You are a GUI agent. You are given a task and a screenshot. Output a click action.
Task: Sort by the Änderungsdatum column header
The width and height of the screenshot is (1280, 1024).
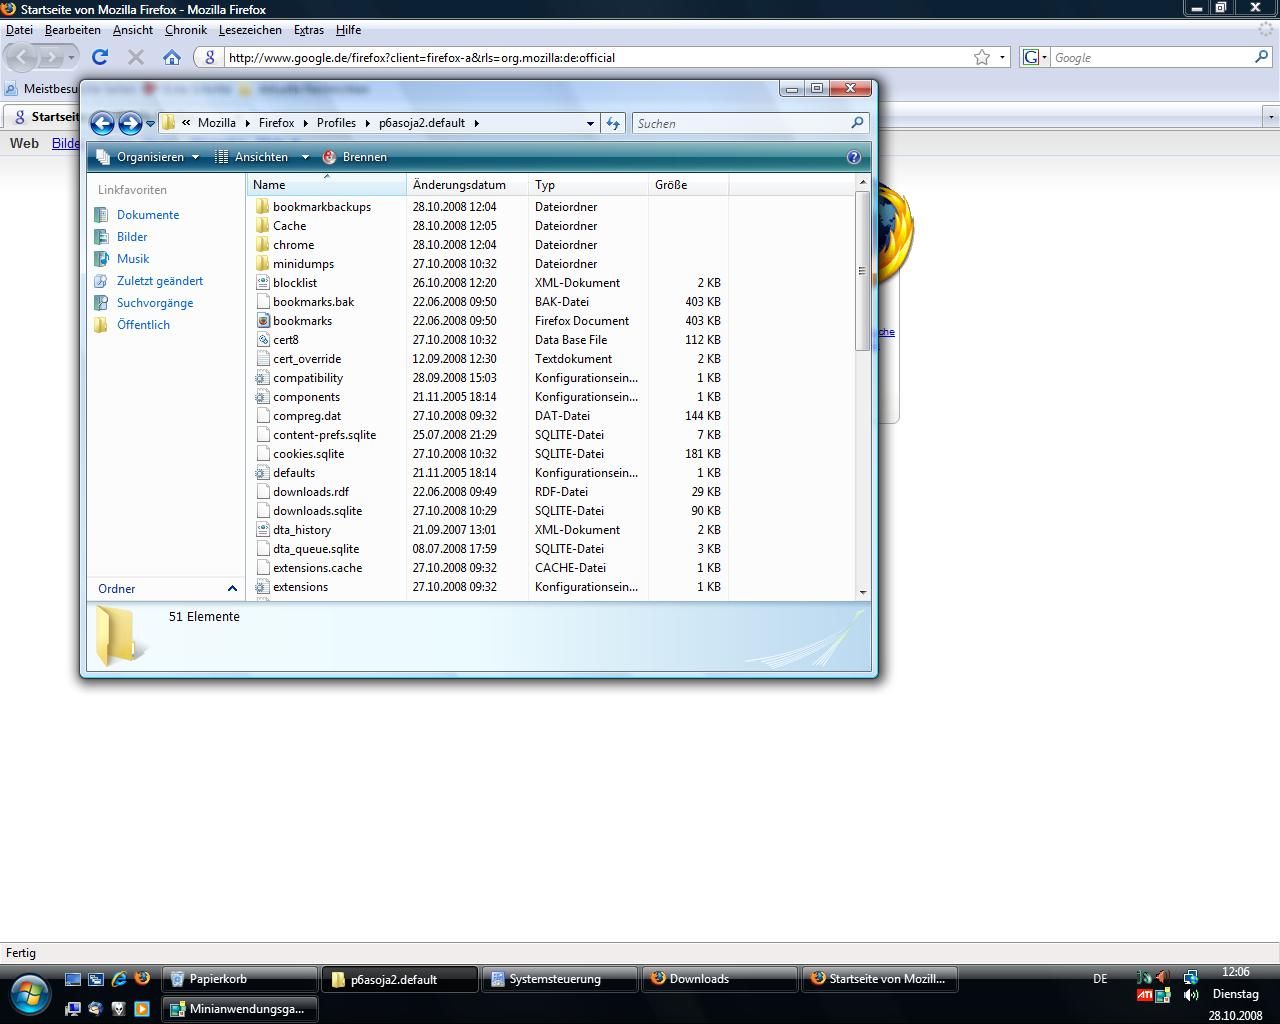pyautogui.click(x=468, y=185)
